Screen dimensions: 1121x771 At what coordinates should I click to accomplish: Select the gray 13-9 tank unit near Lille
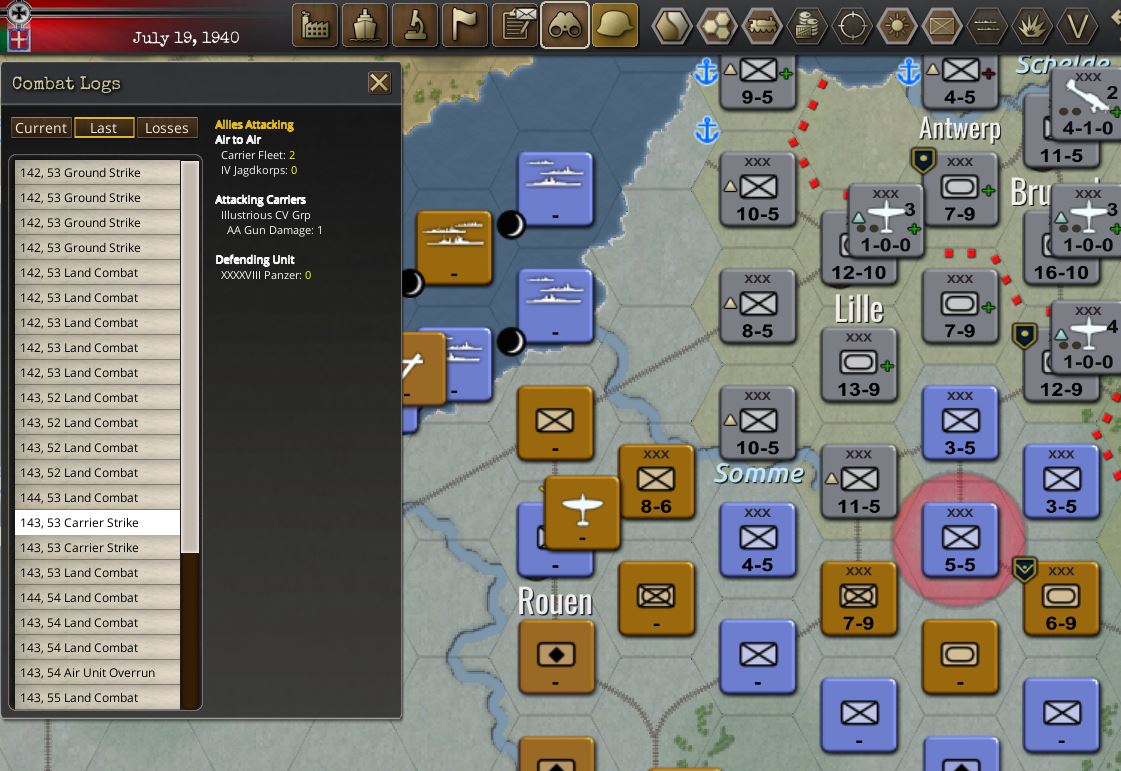click(859, 364)
